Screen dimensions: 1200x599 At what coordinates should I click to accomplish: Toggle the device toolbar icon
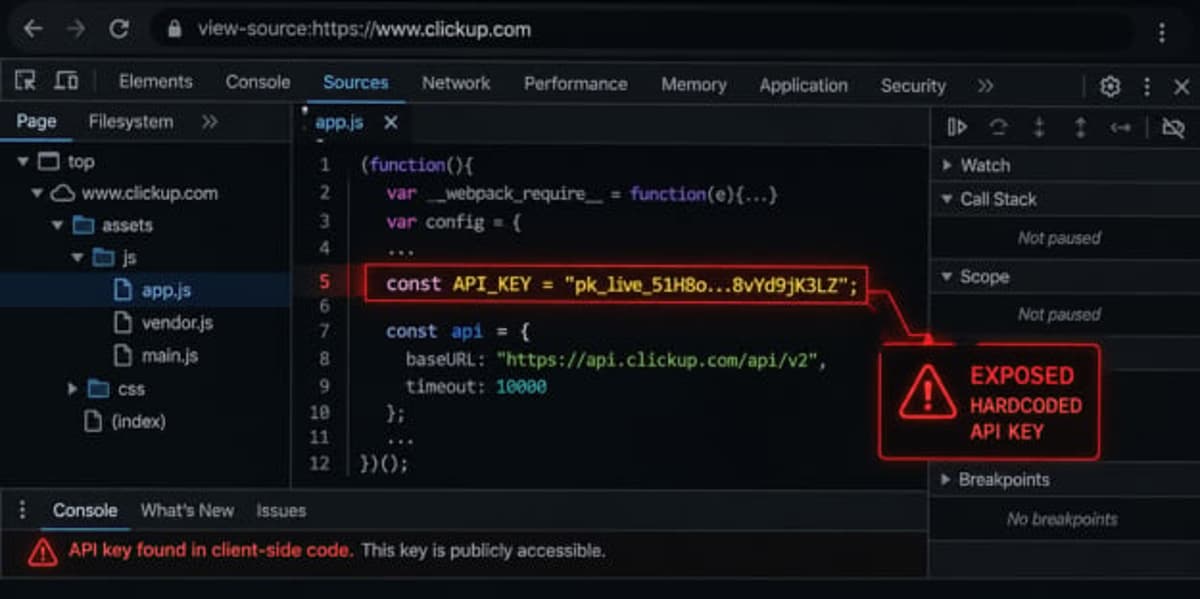(66, 82)
